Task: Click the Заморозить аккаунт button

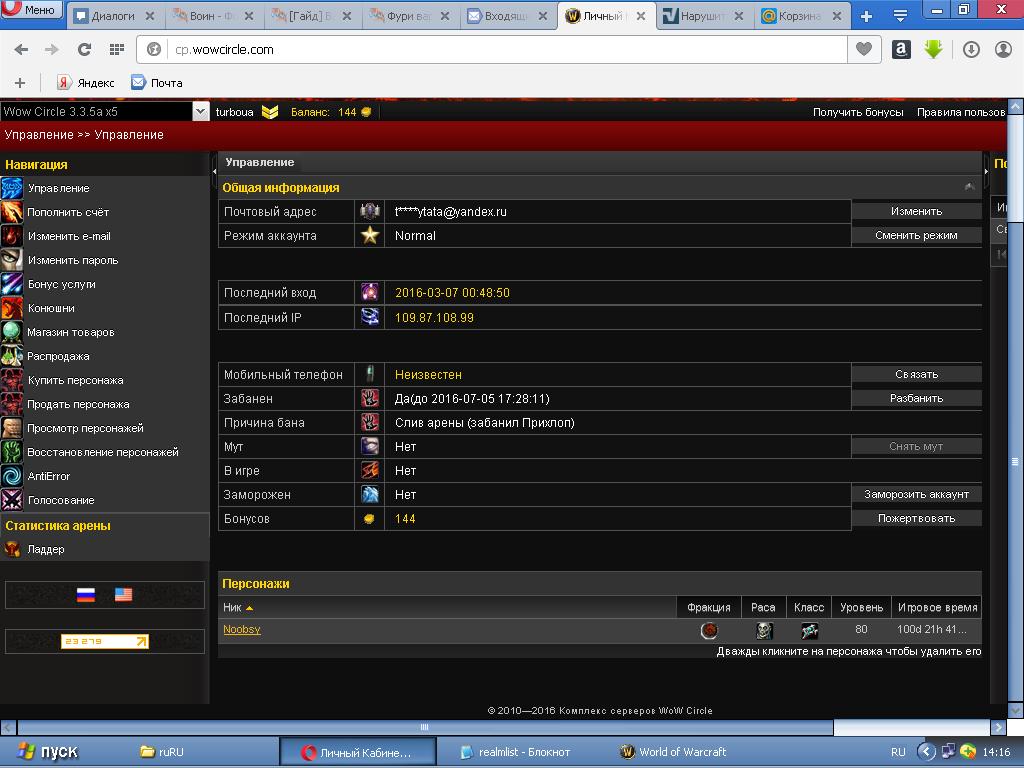Action: tap(916, 494)
